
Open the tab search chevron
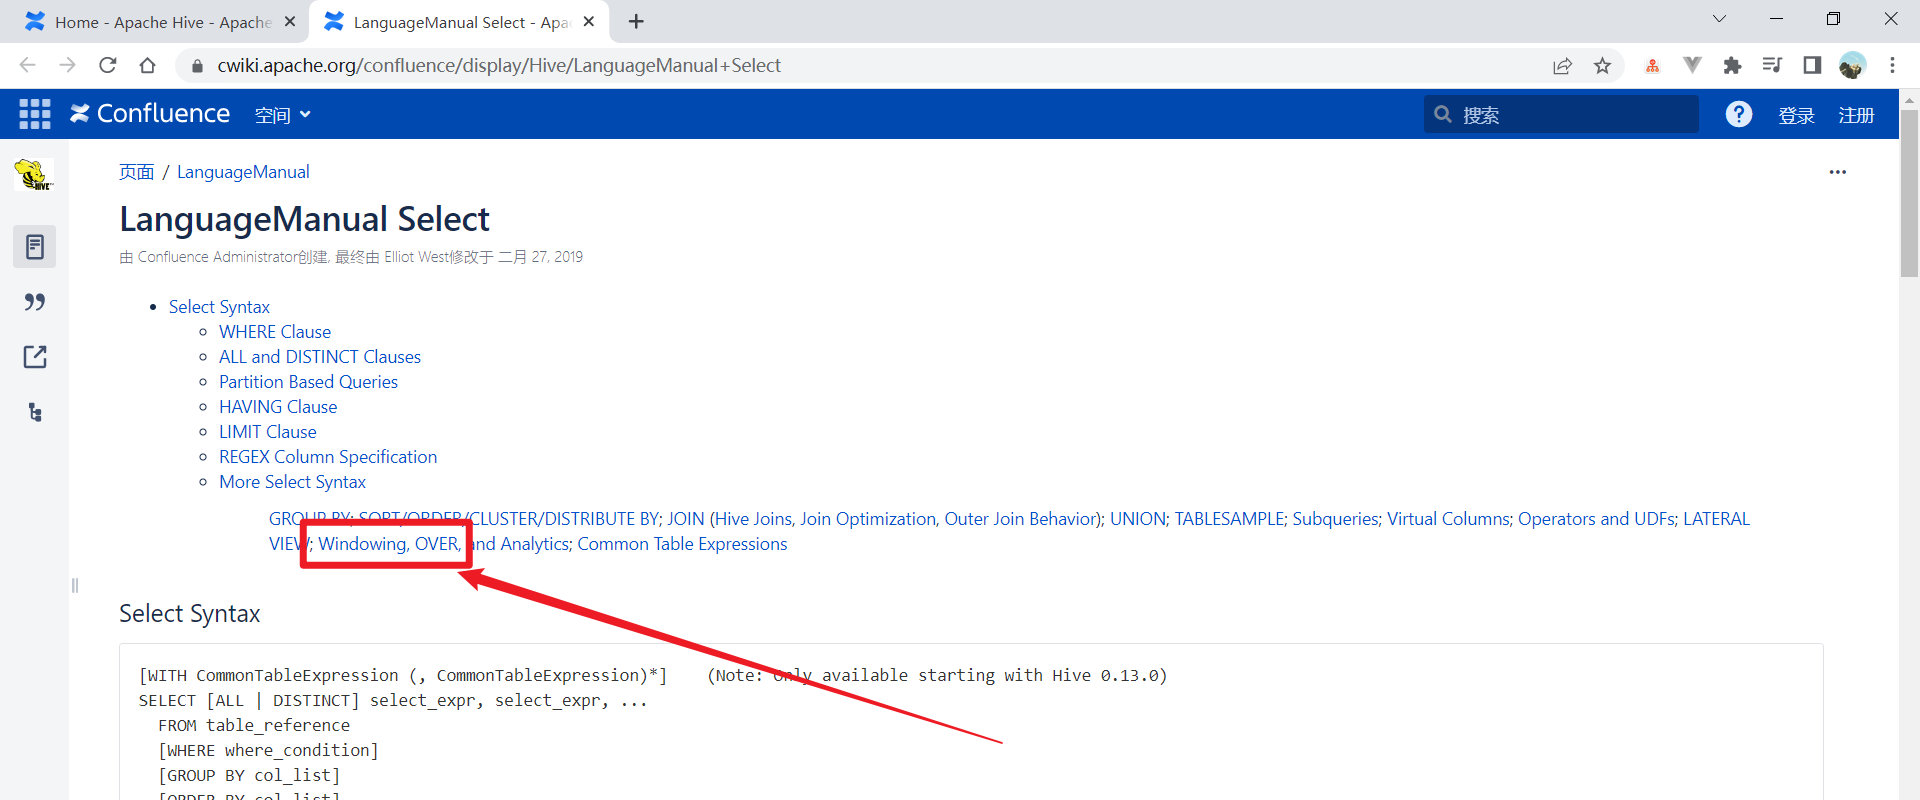[1719, 19]
